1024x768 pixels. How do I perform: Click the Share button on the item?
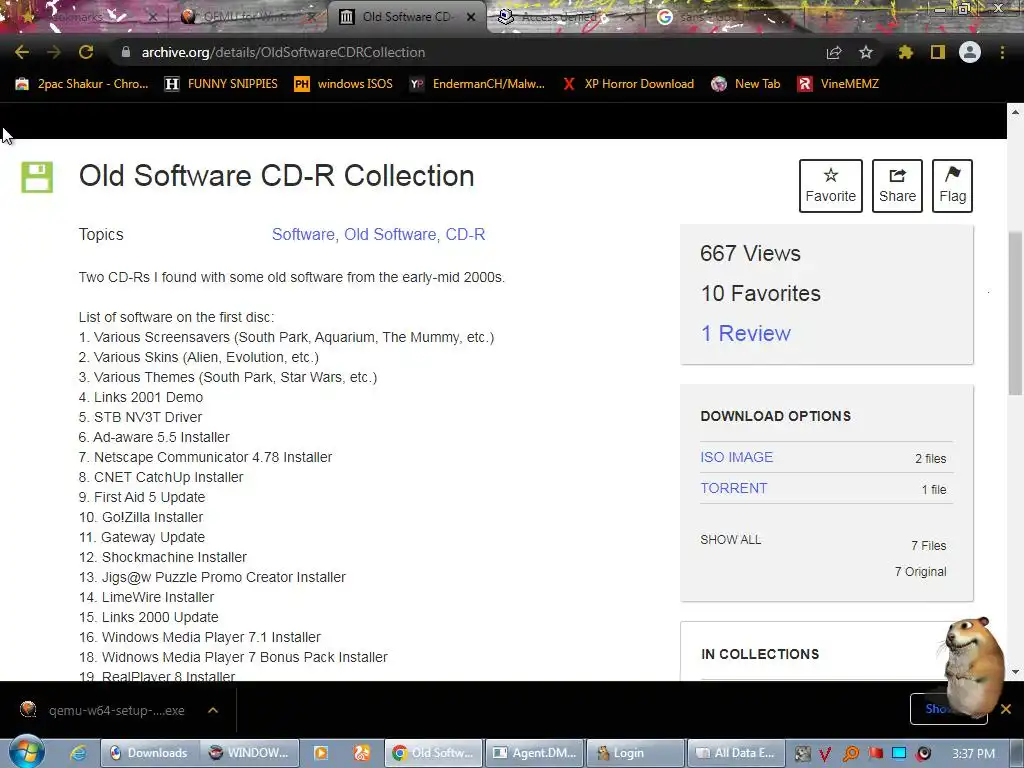(897, 186)
